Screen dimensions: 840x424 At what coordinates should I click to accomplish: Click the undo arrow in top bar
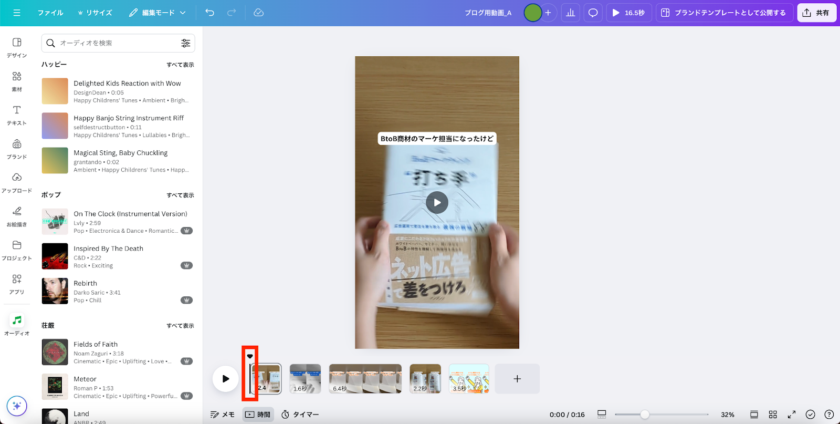tap(209, 13)
